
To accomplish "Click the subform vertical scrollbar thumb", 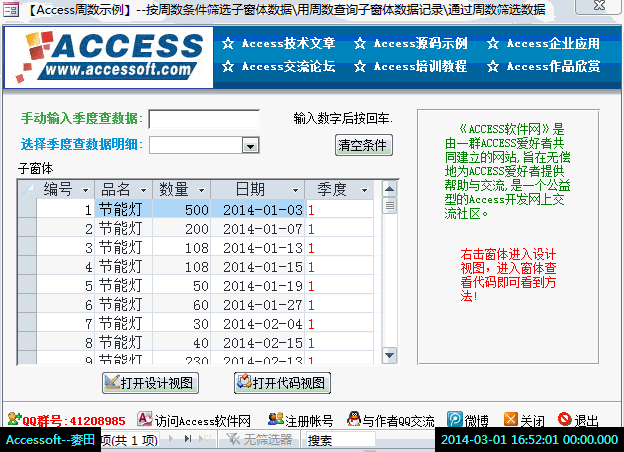I will 390,205.
